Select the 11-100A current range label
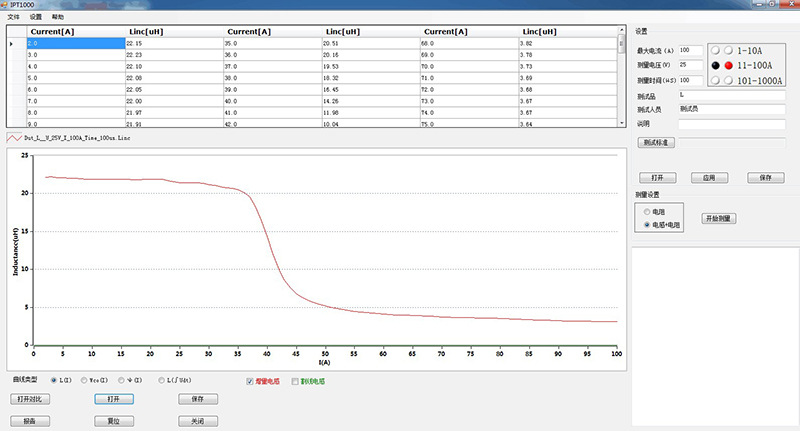 [755, 65]
